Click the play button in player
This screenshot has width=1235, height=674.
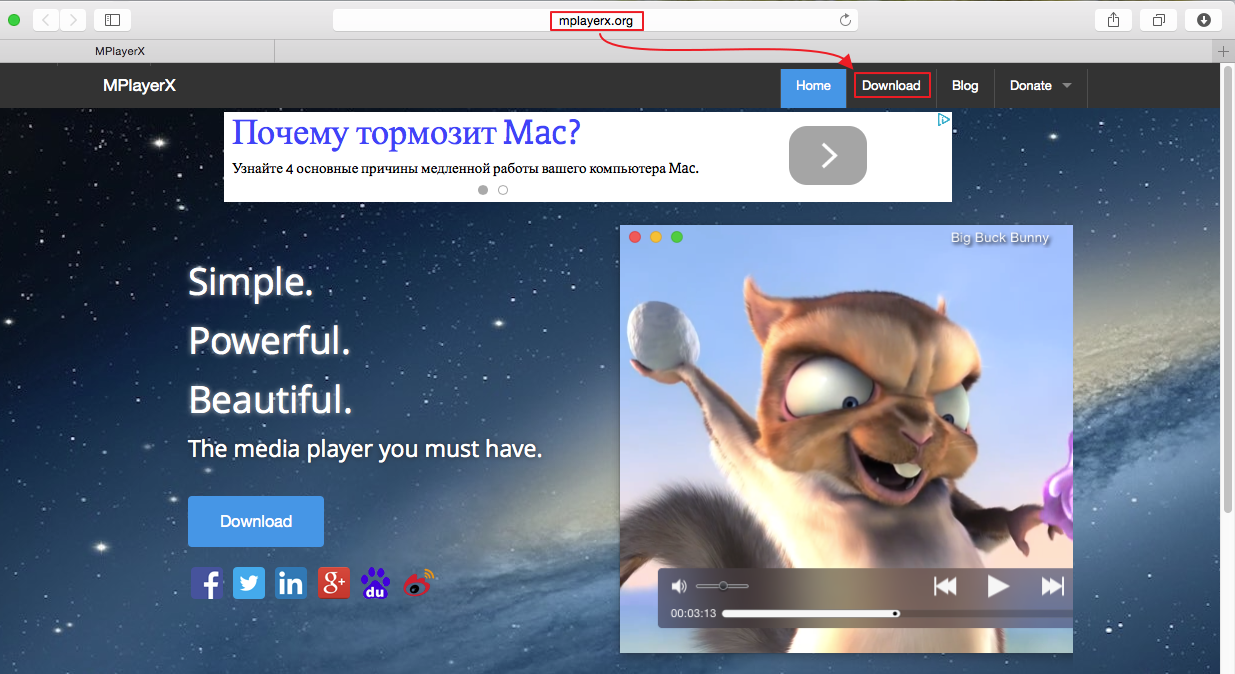[x=998, y=586]
